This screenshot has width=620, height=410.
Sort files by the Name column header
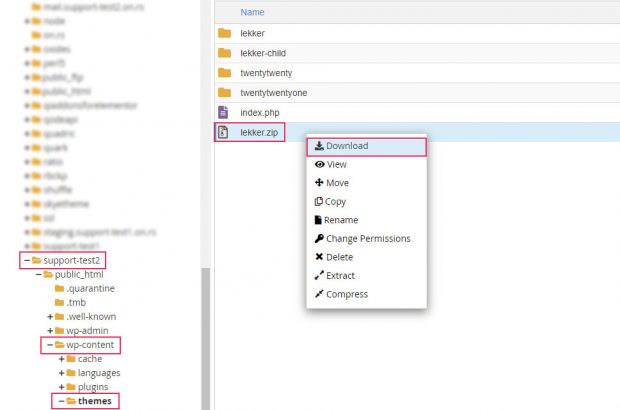click(252, 12)
